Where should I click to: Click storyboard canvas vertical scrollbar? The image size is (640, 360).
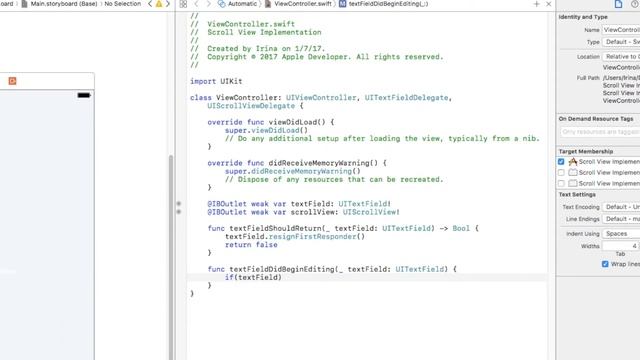point(171,257)
